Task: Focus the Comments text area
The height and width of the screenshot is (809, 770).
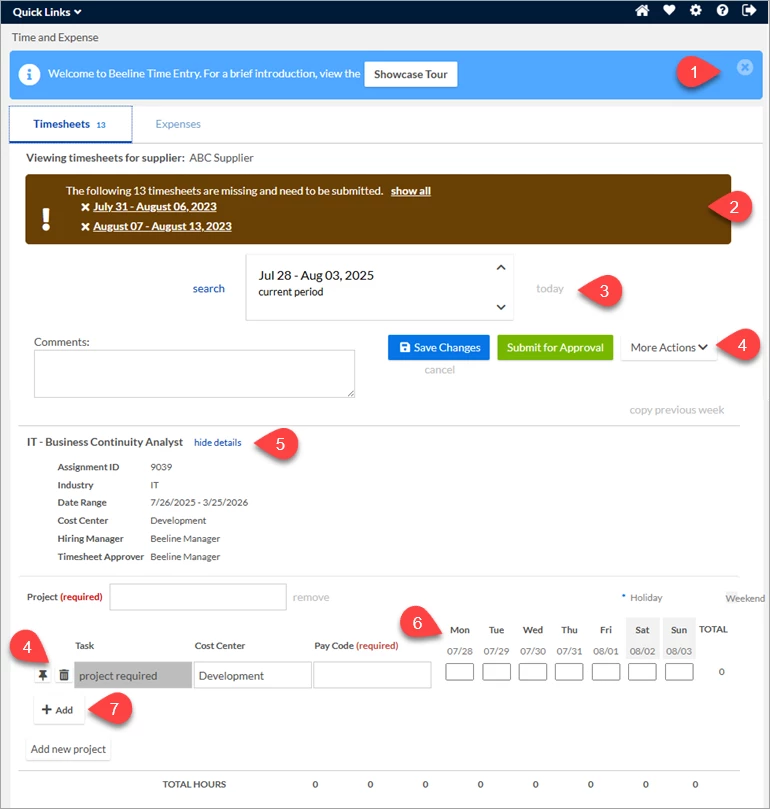Action: (194, 374)
